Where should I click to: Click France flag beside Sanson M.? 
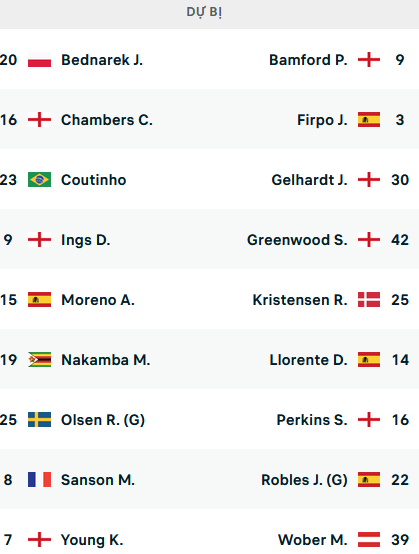pyautogui.click(x=39, y=480)
